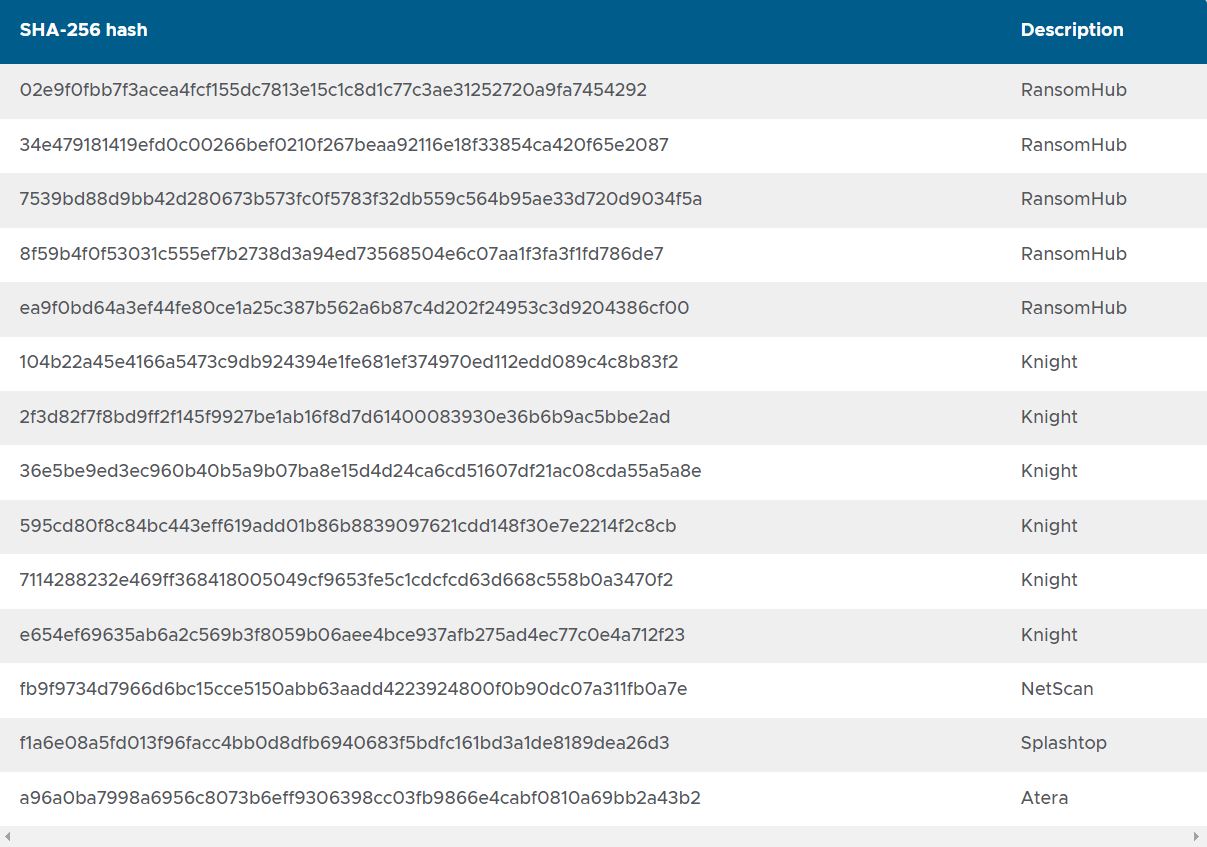Click Knight description for hash 595cd80f8c
The width and height of the screenshot is (1207, 847).
[x=1049, y=526]
